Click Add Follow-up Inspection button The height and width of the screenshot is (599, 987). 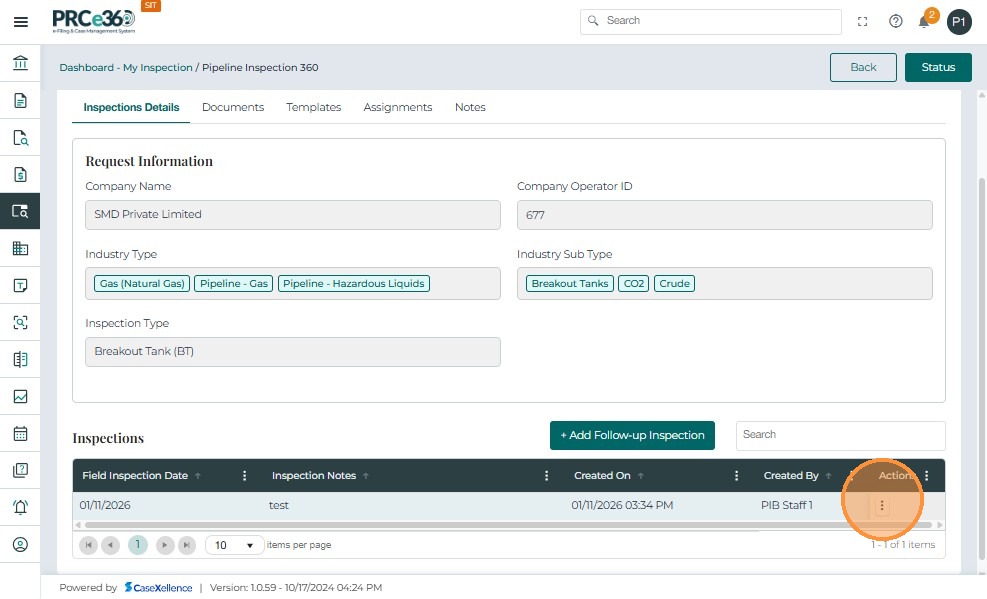pyautogui.click(x=632, y=435)
